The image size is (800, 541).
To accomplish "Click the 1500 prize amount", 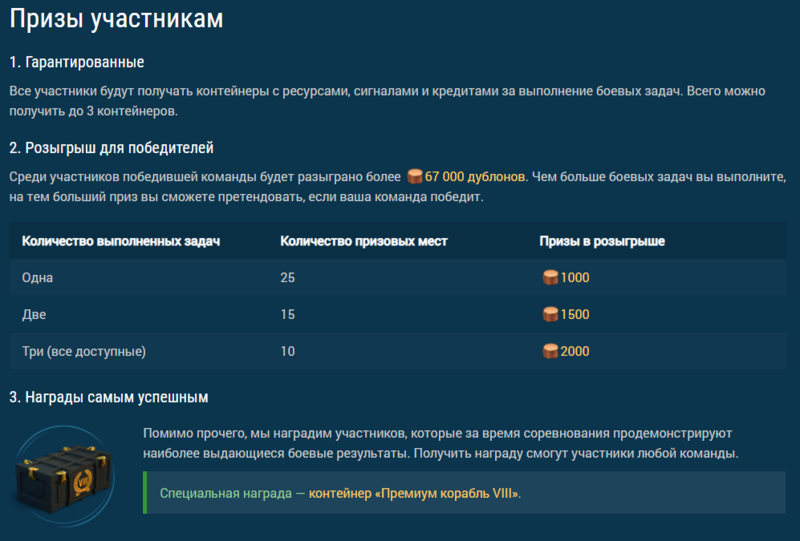I will 575,314.
